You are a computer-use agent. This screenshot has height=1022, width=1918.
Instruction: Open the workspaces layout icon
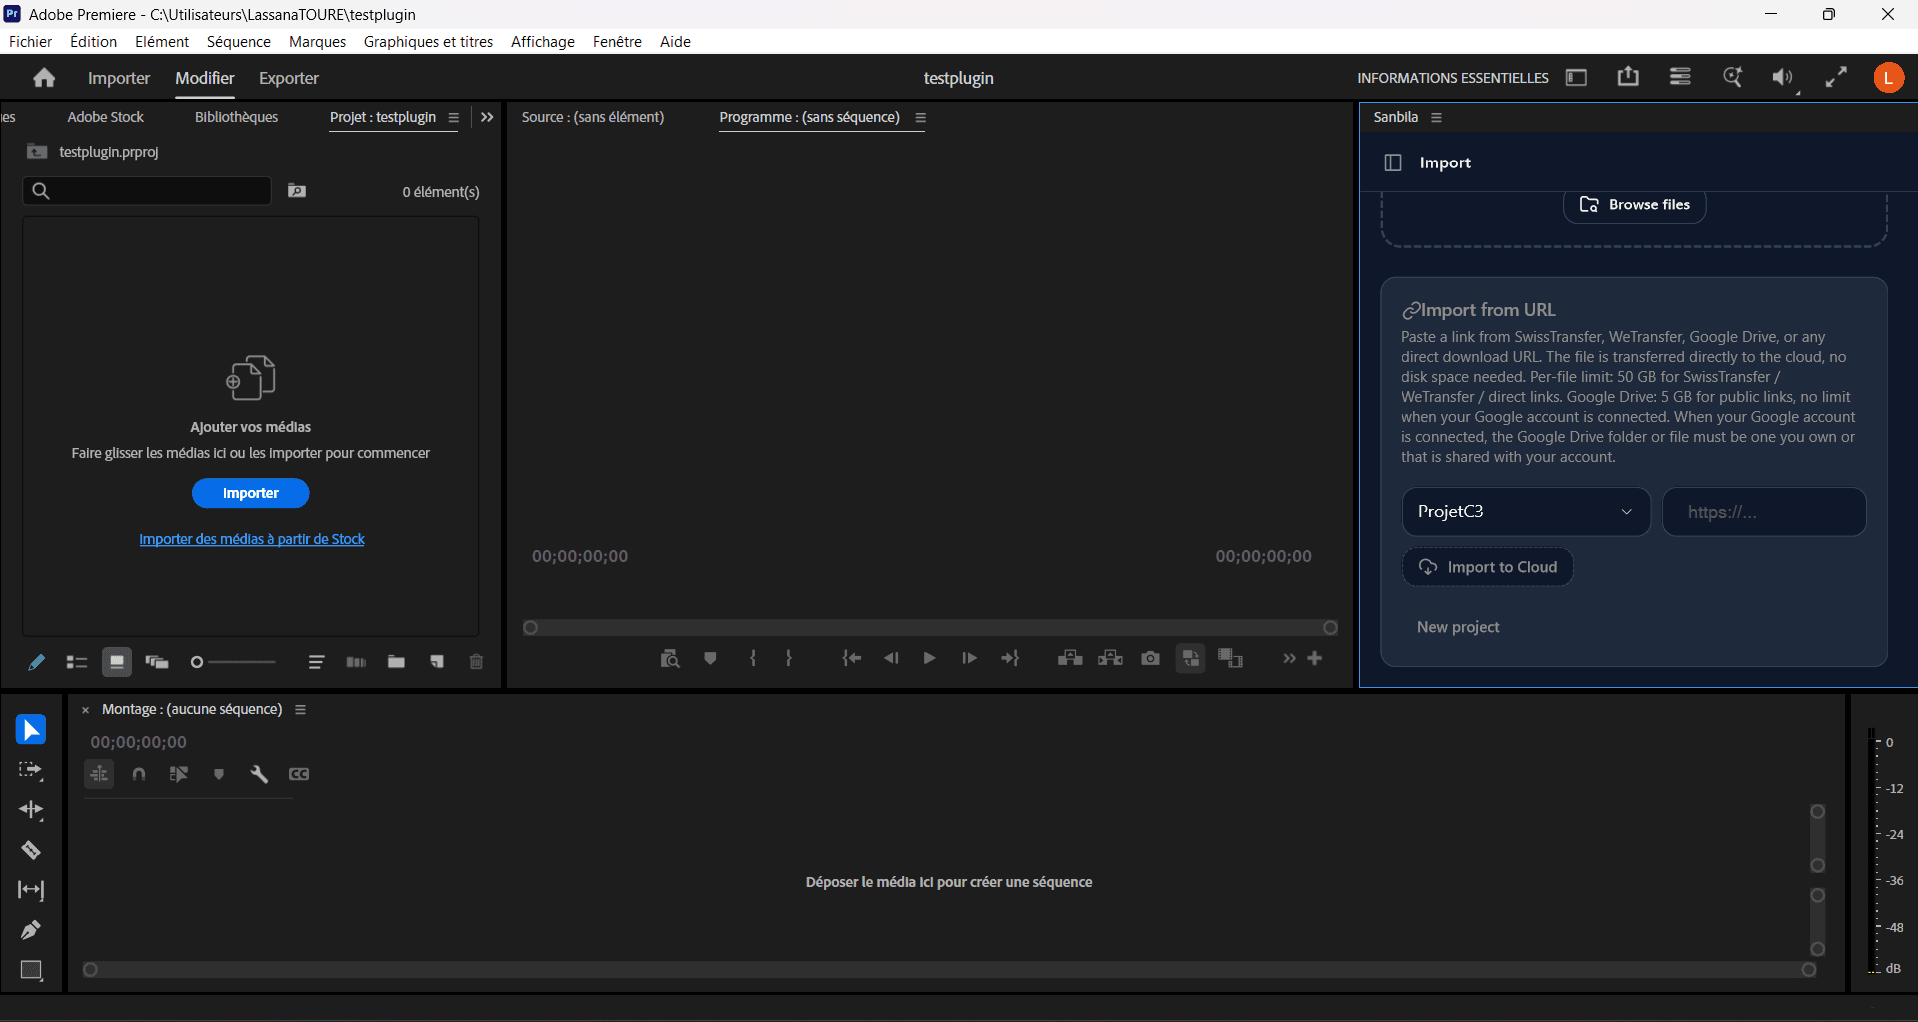[1576, 78]
